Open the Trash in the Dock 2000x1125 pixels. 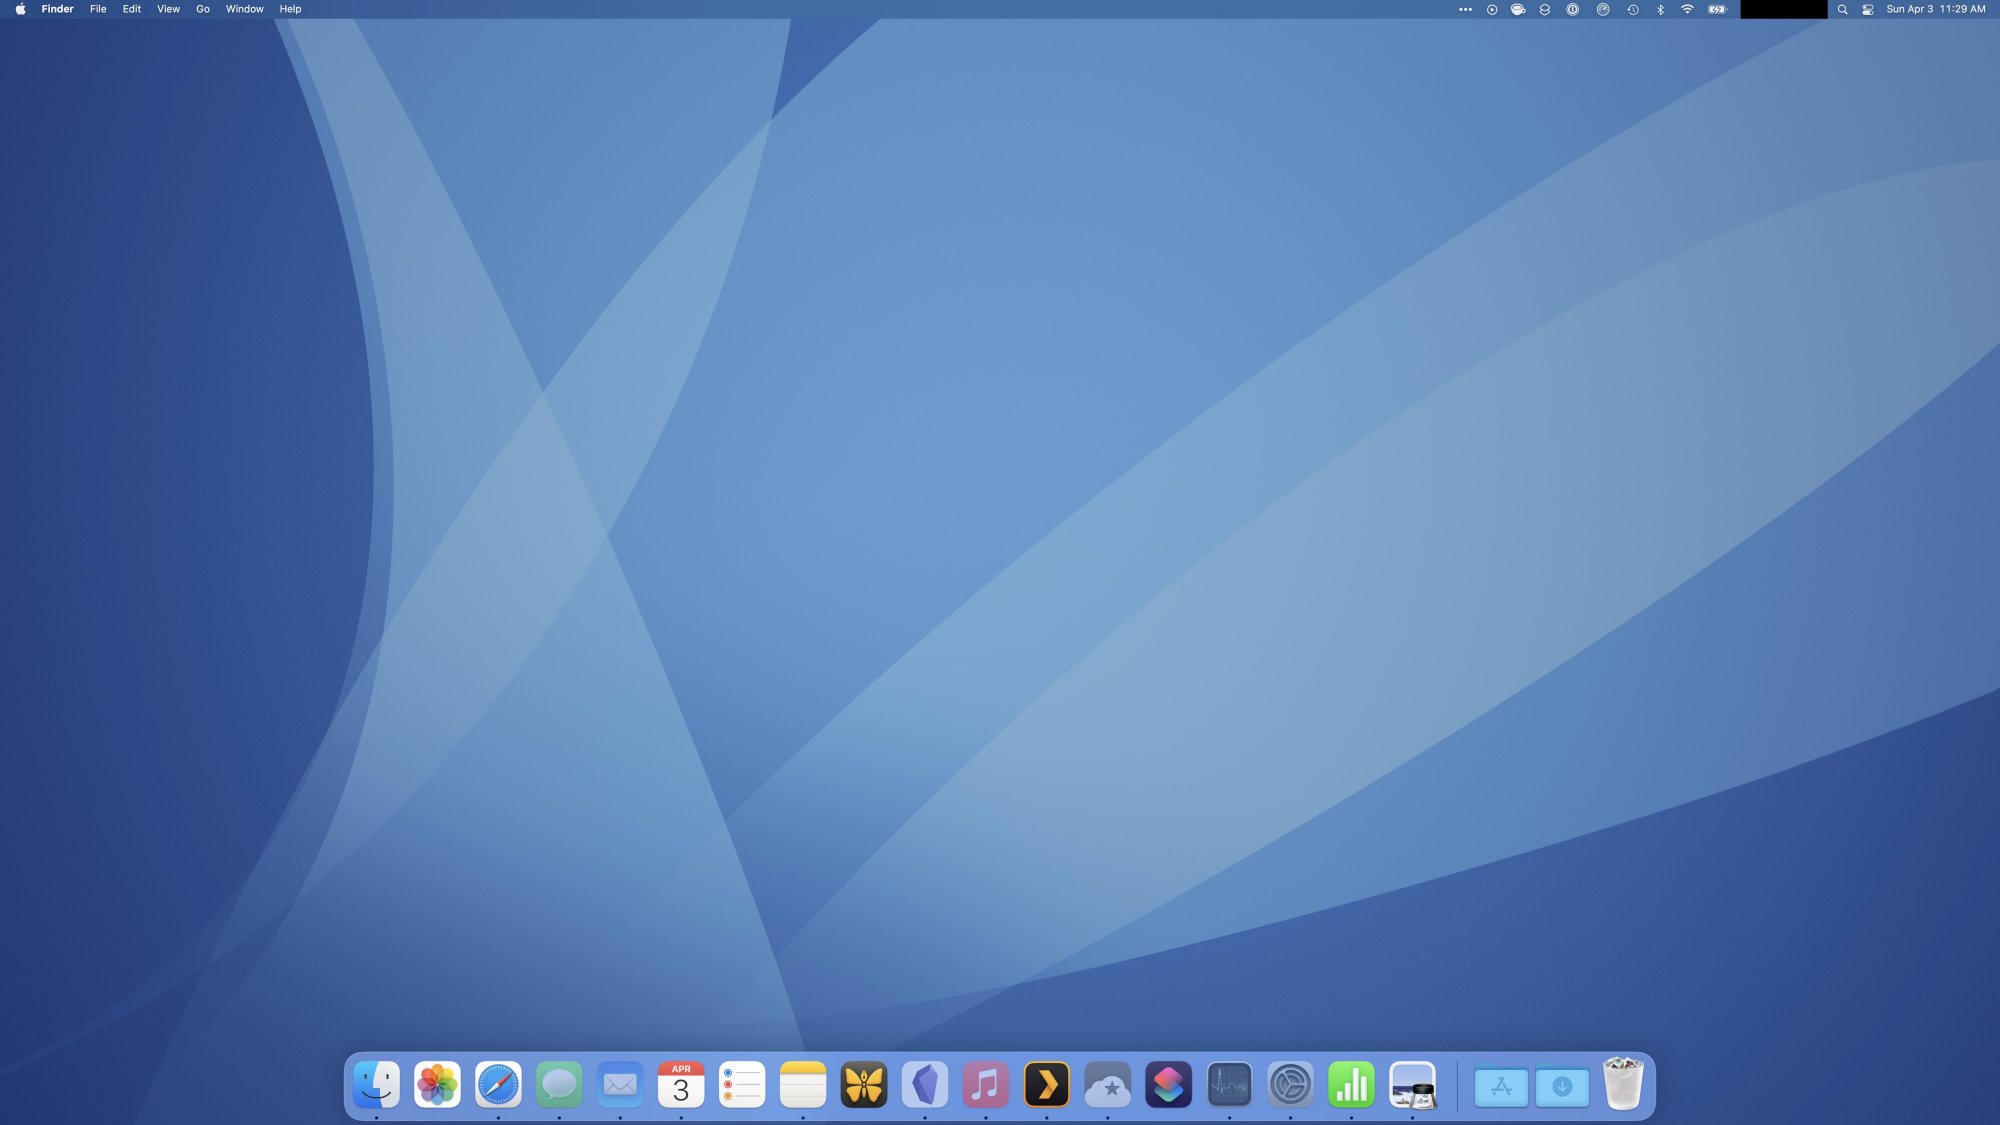coord(1622,1085)
